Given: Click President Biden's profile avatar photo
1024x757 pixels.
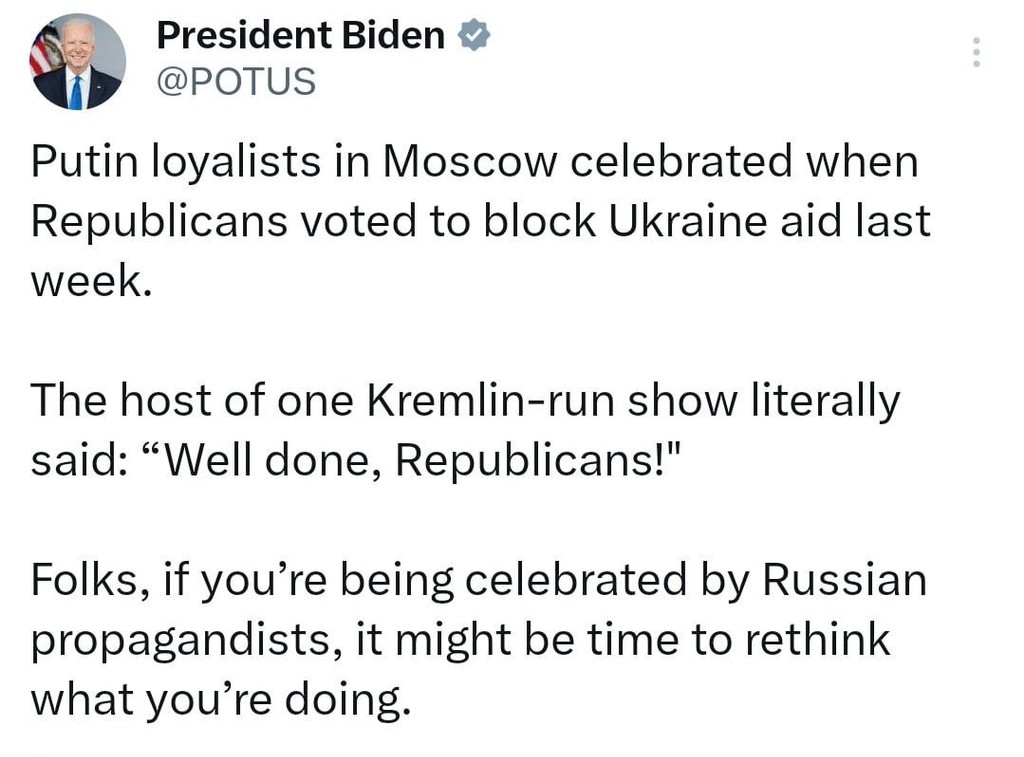Looking at the screenshot, I should point(78,62).
